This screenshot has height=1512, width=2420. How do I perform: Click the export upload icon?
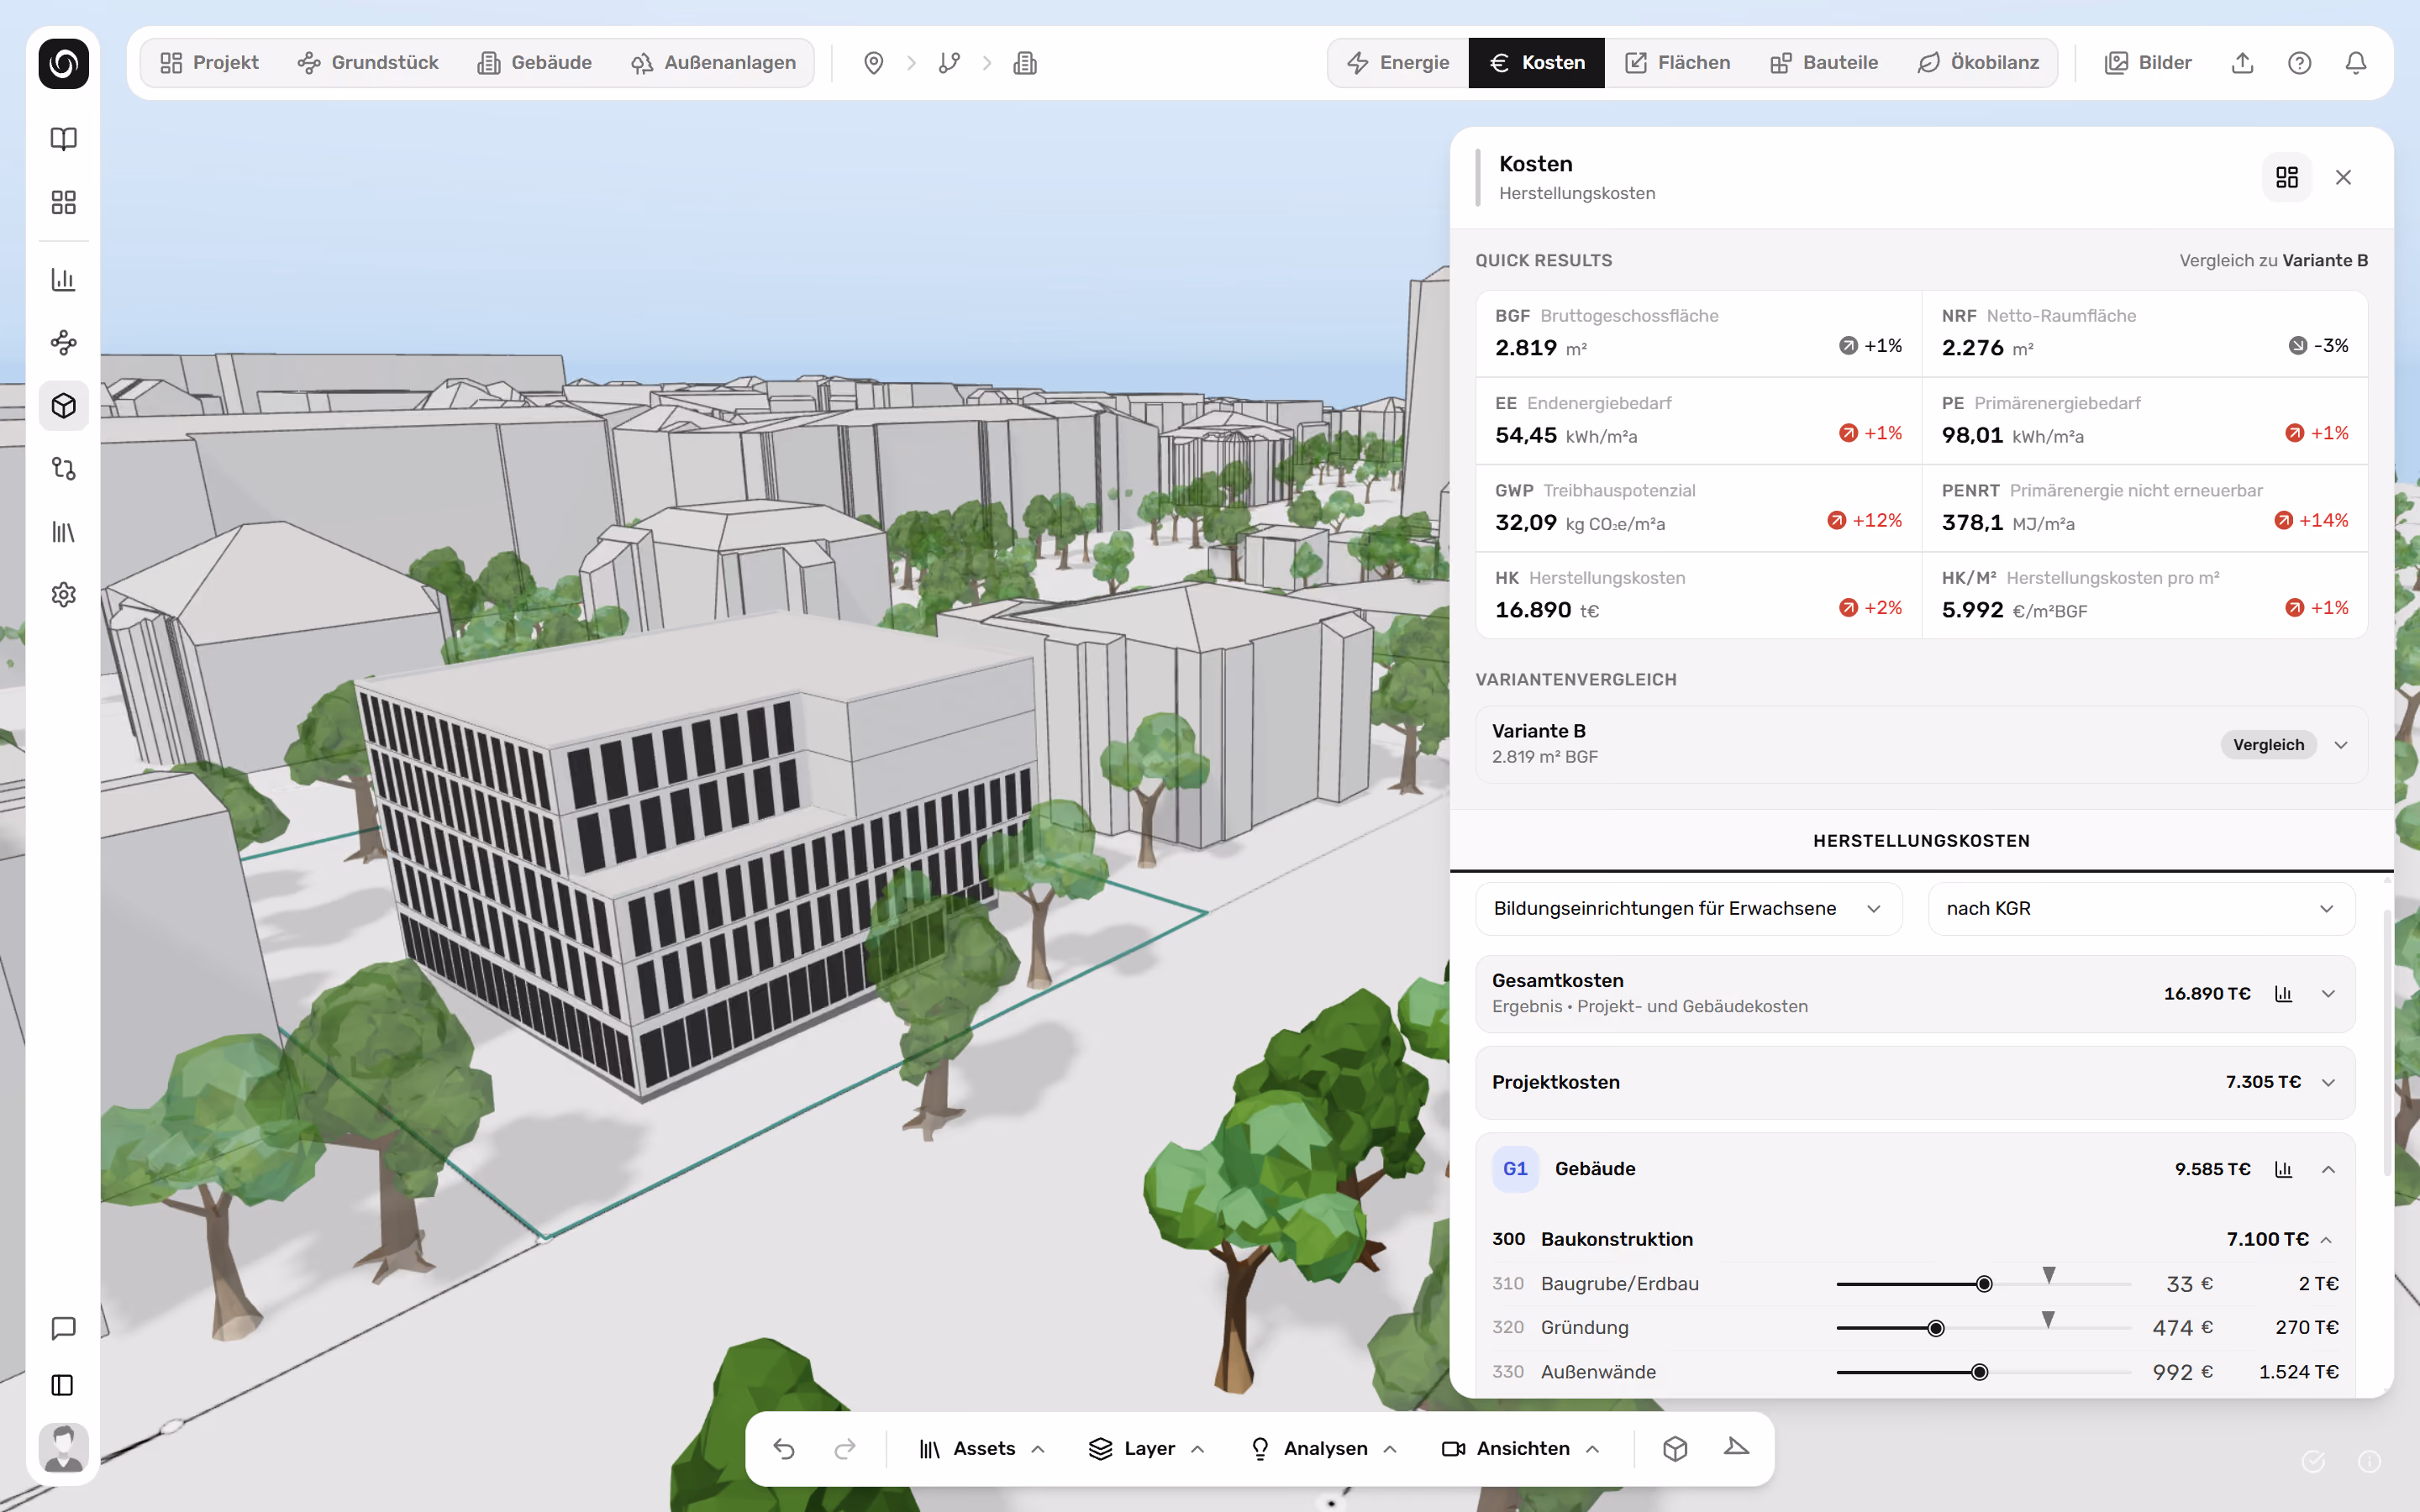pos(2242,63)
